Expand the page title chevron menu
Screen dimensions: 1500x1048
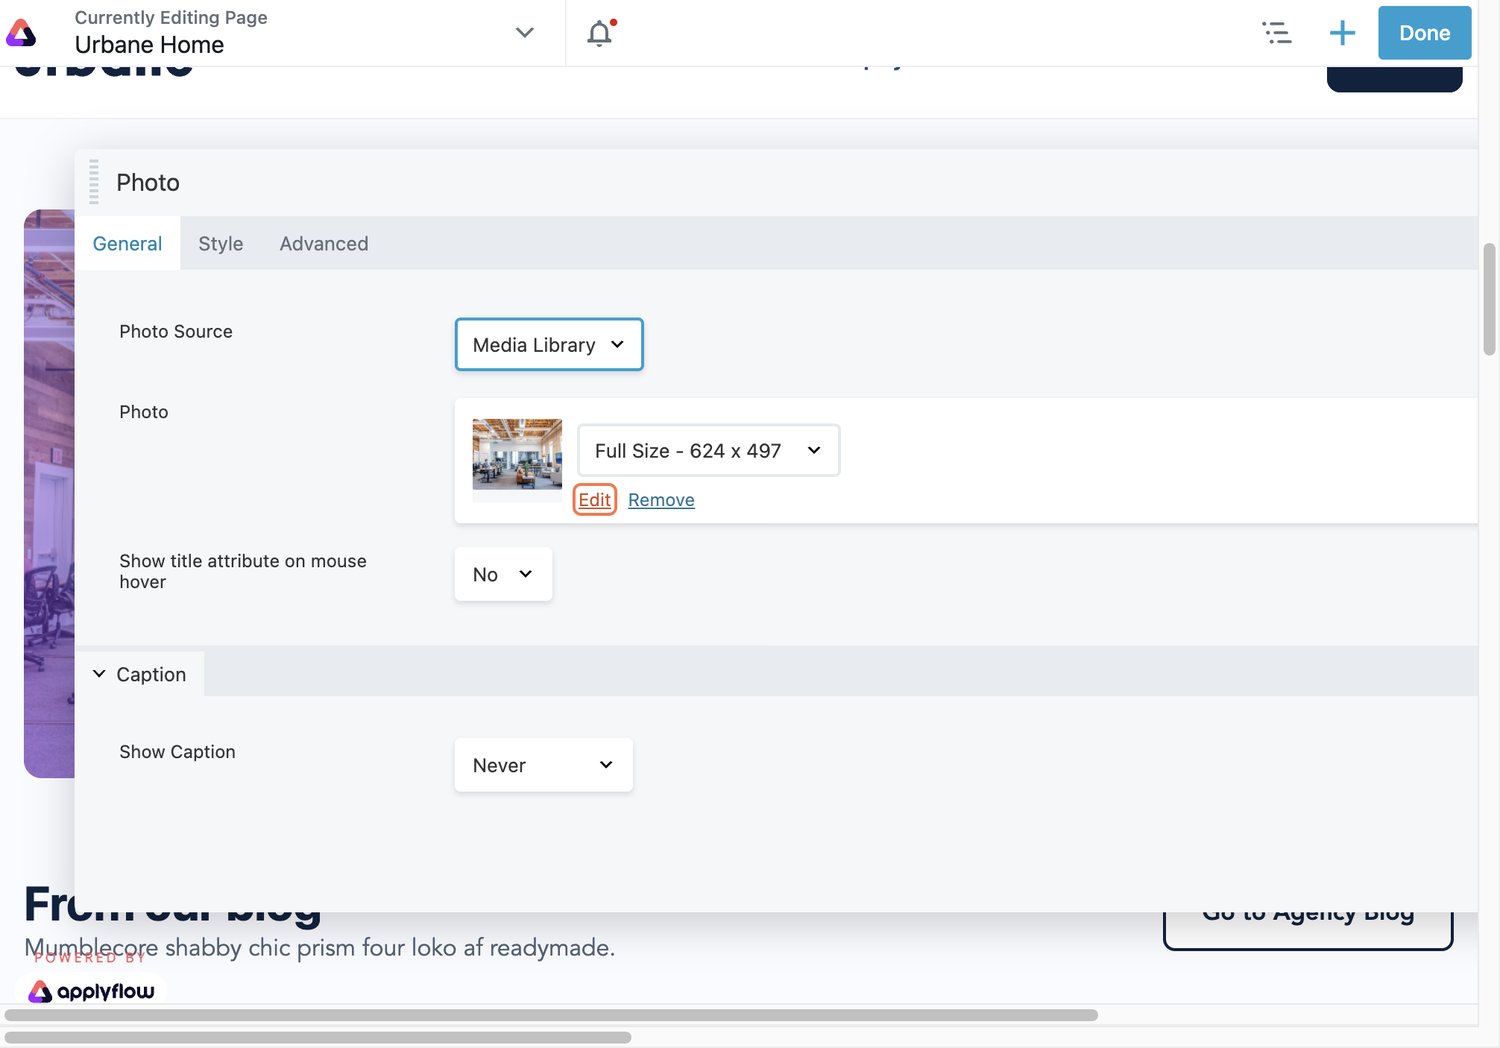click(524, 33)
